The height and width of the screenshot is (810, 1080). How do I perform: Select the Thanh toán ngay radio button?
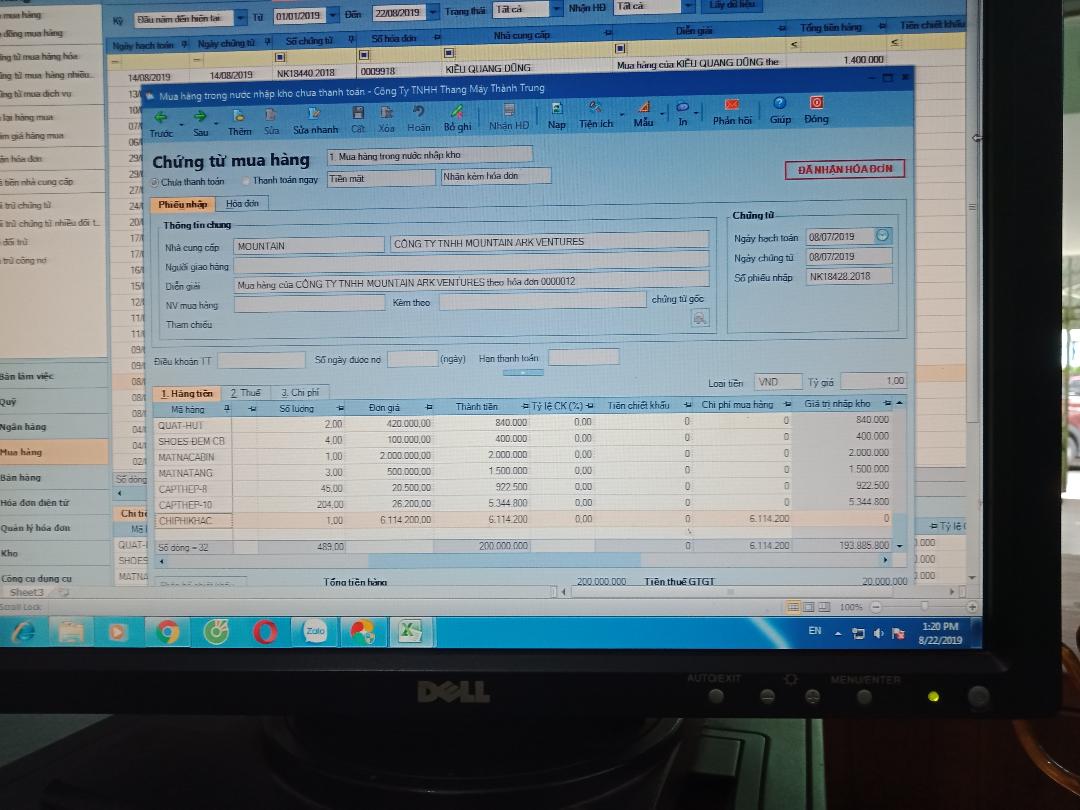click(x=246, y=181)
